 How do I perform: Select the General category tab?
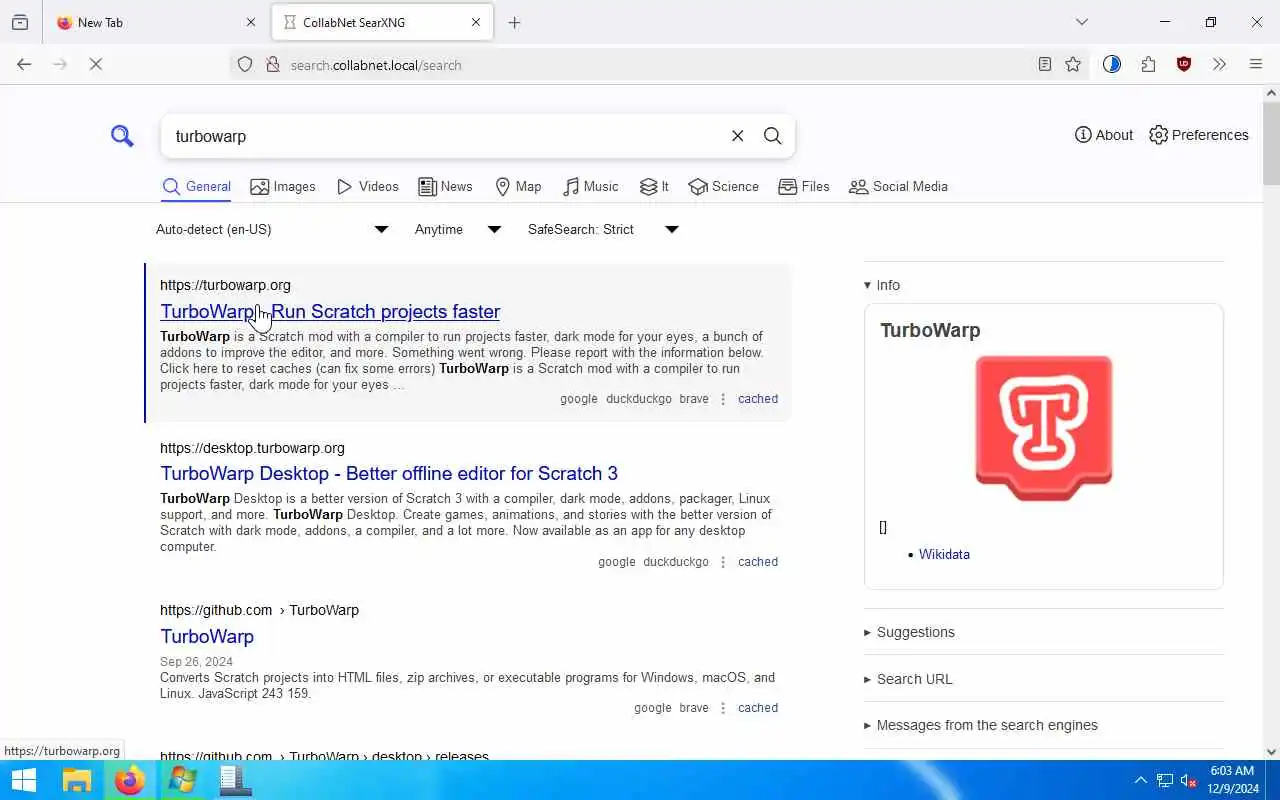coord(196,187)
